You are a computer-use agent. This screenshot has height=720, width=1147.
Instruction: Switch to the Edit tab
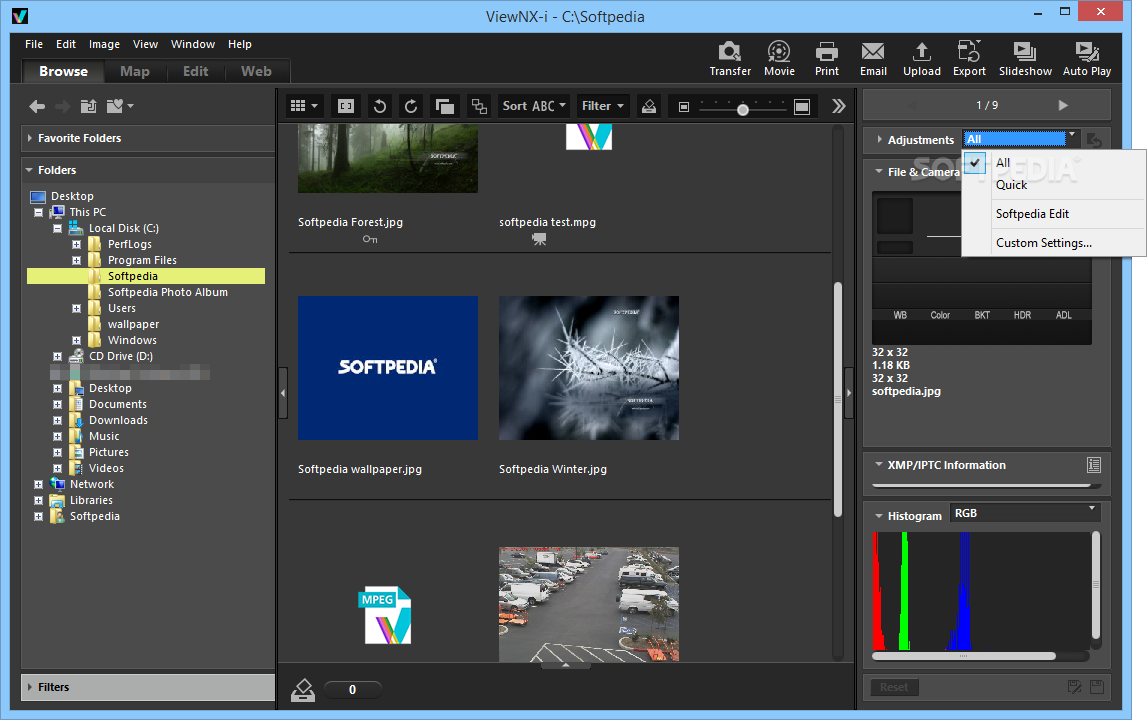(195, 71)
